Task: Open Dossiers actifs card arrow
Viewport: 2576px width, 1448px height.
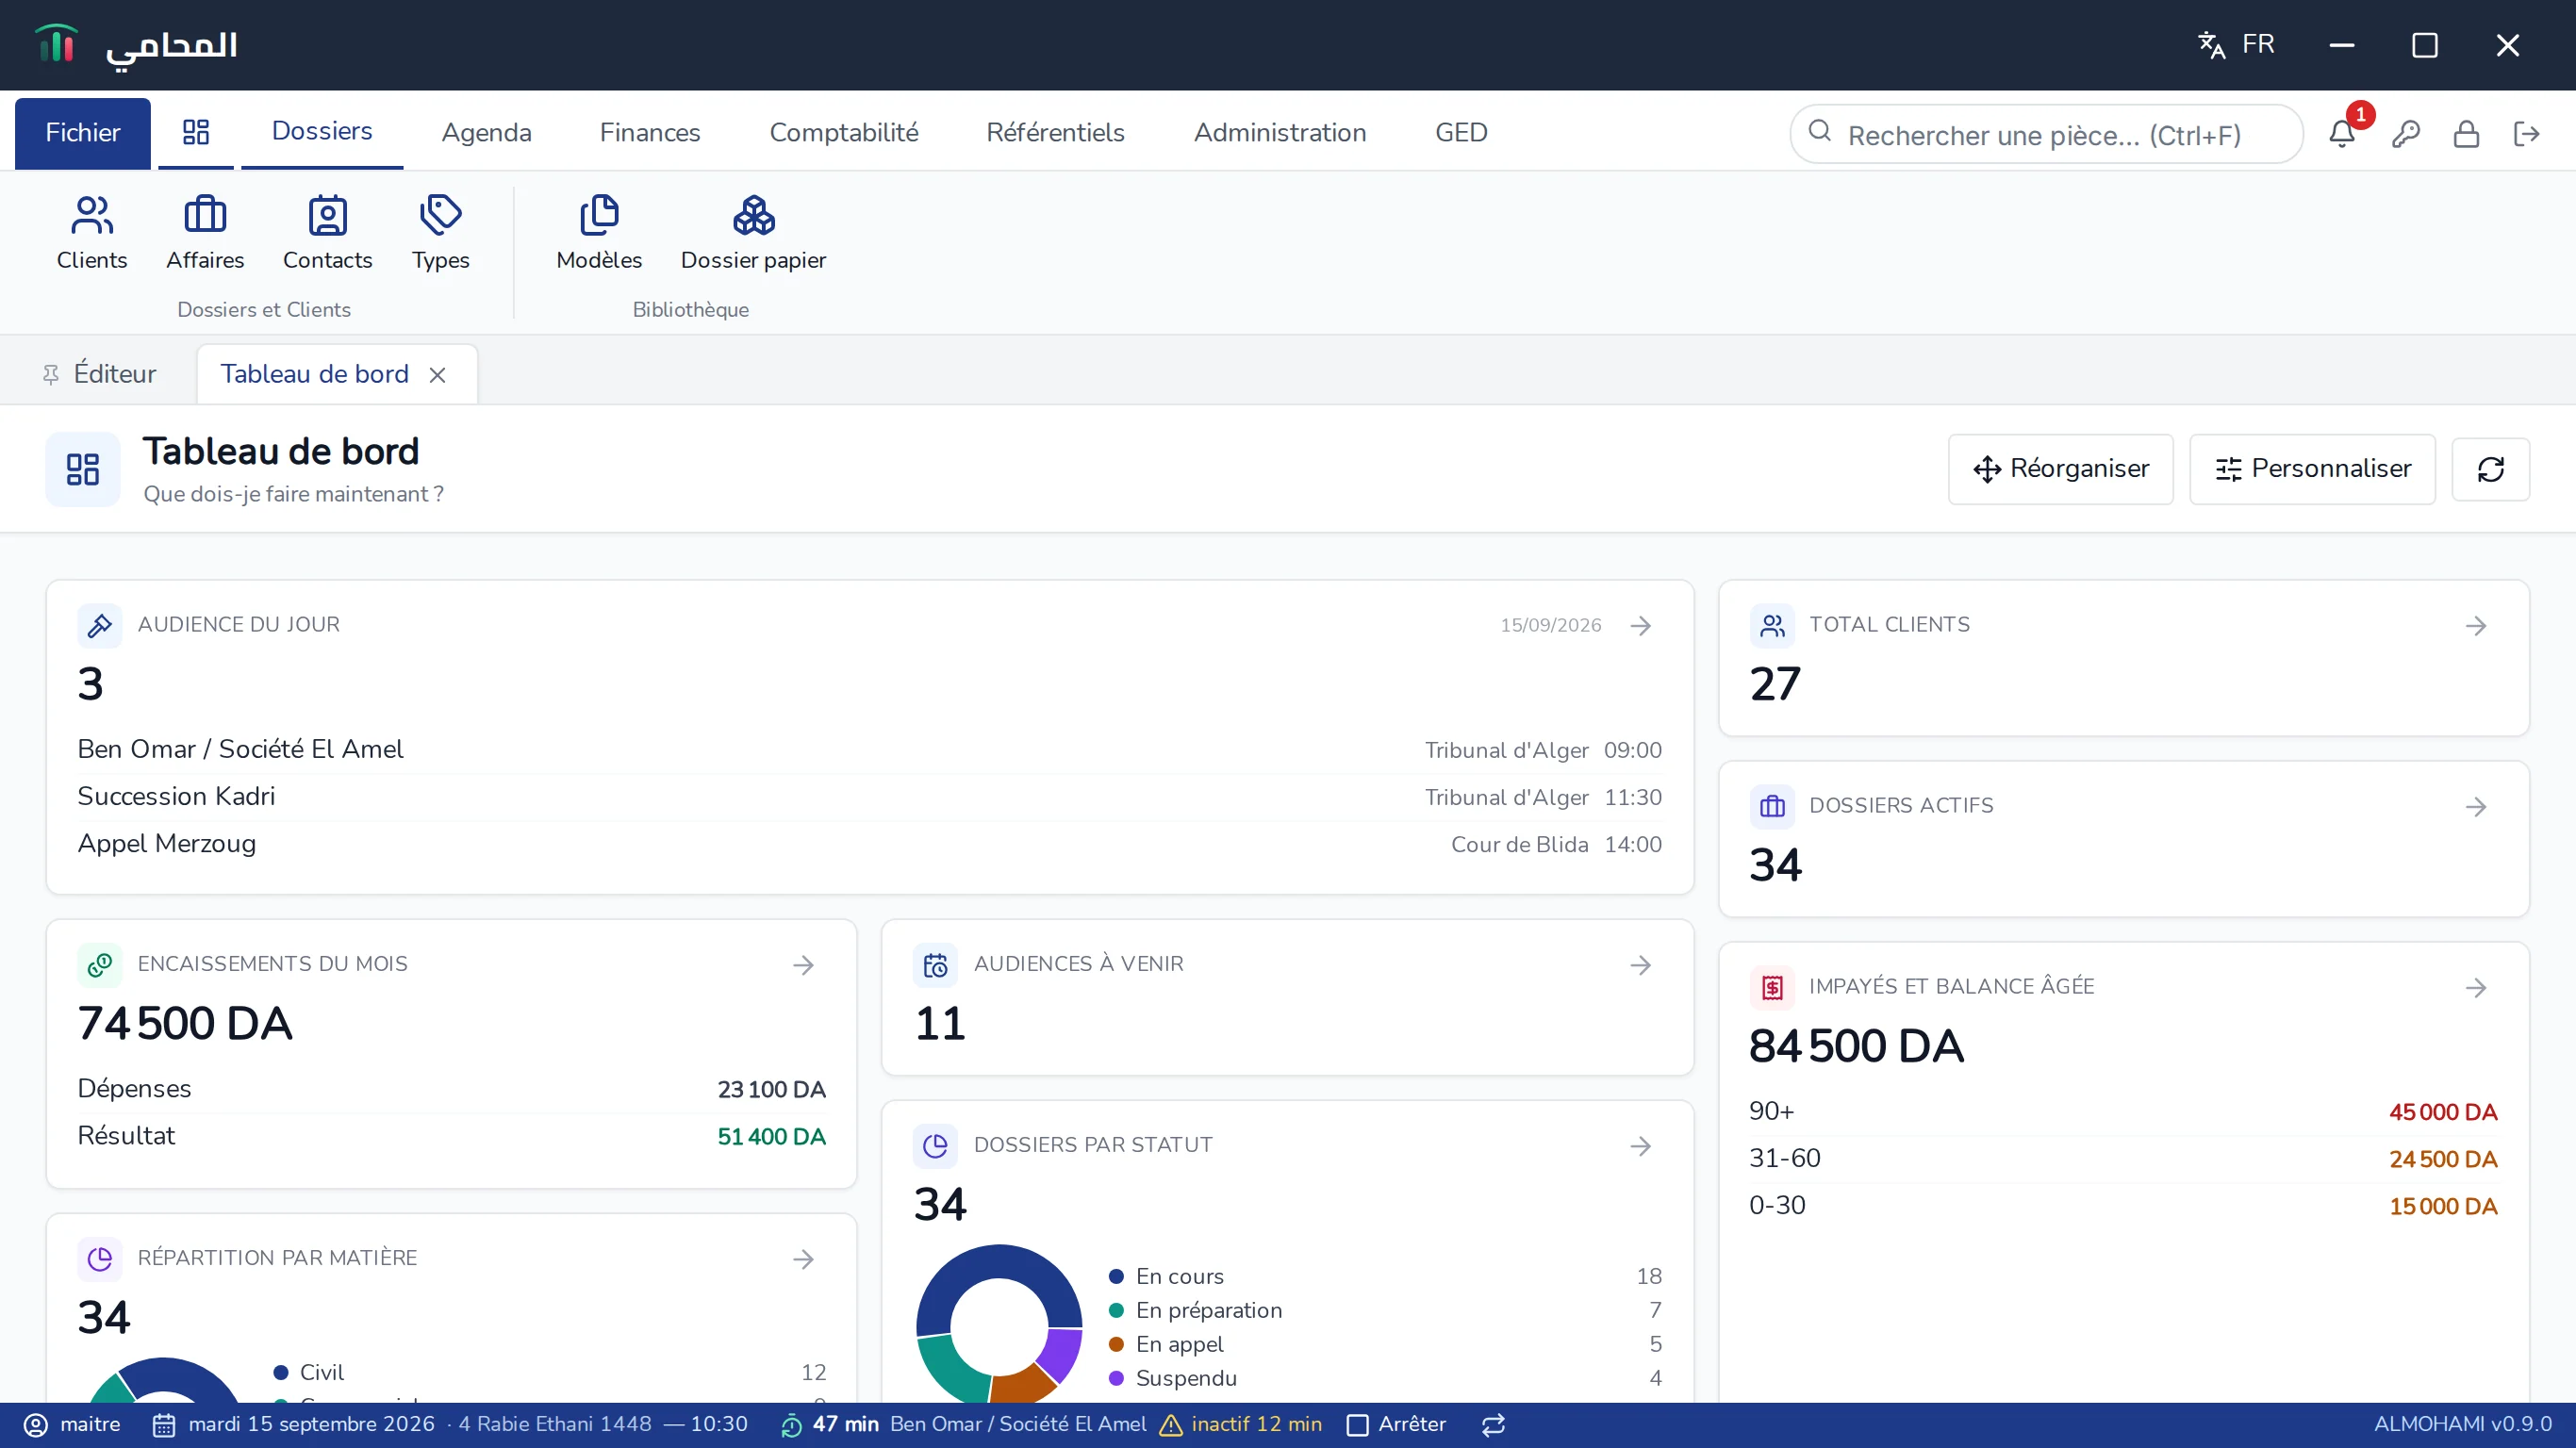Action: pos(2476,807)
